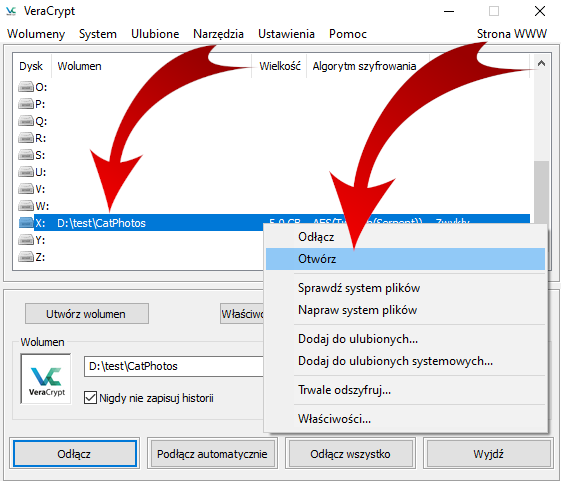
Task: Choose Właściwości... in context menu
Action: point(405,419)
